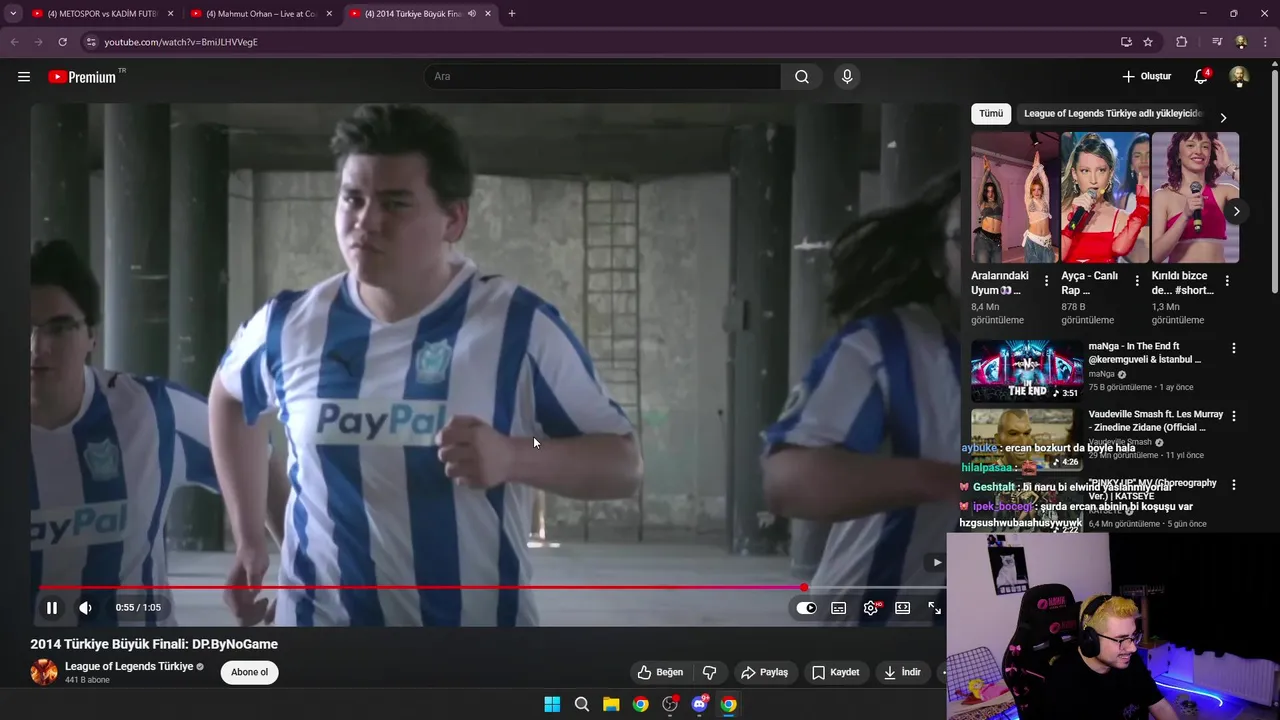This screenshot has height=720, width=1280.
Task: Click the 441 B abone subscriber count
Action: pyautogui.click(x=87, y=680)
